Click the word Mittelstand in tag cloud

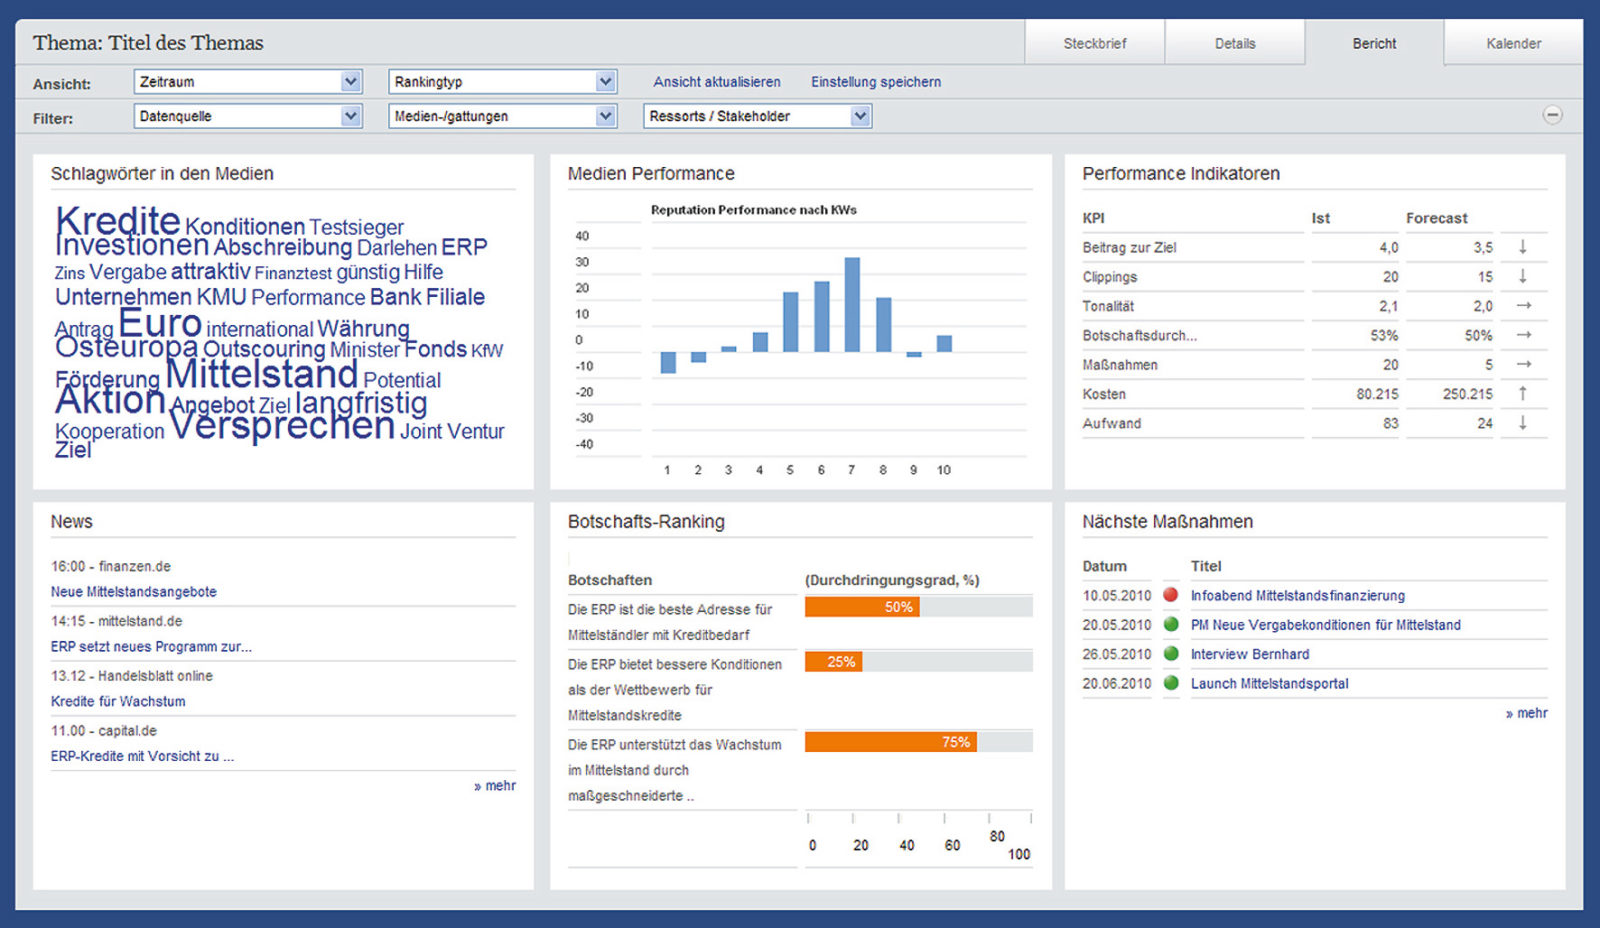pos(262,374)
